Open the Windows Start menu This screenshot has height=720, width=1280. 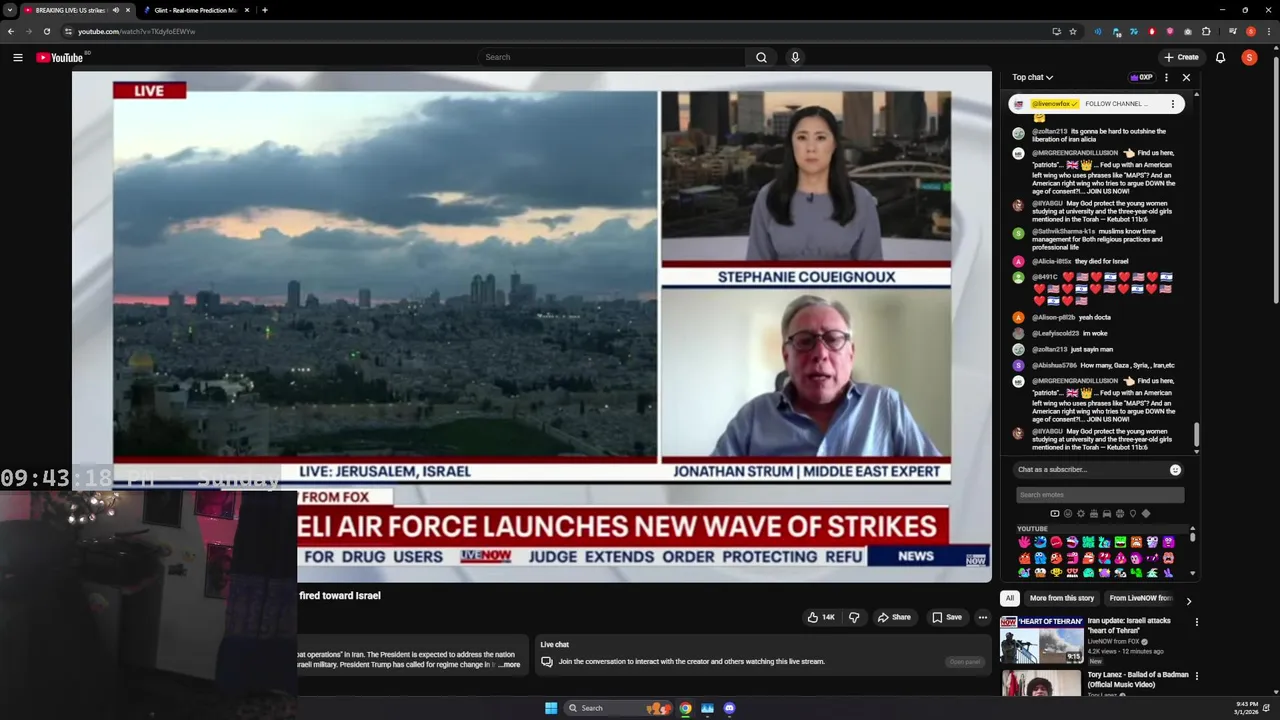(550, 708)
